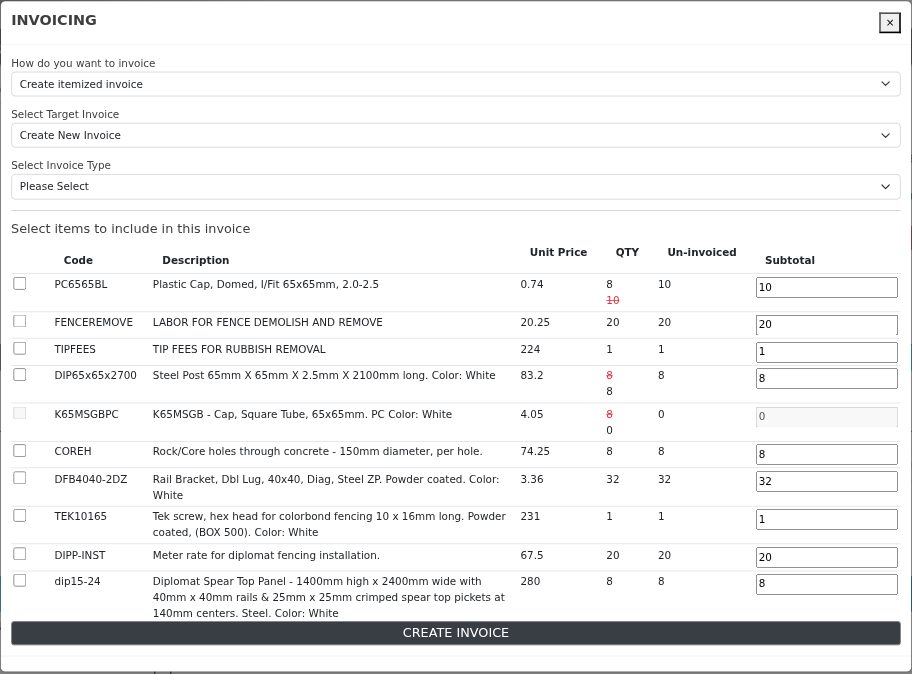The height and width of the screenshot is (674, 912).
Task: Focus the DIP65x65x2700 subtotal input
Action: pos(826,379)
